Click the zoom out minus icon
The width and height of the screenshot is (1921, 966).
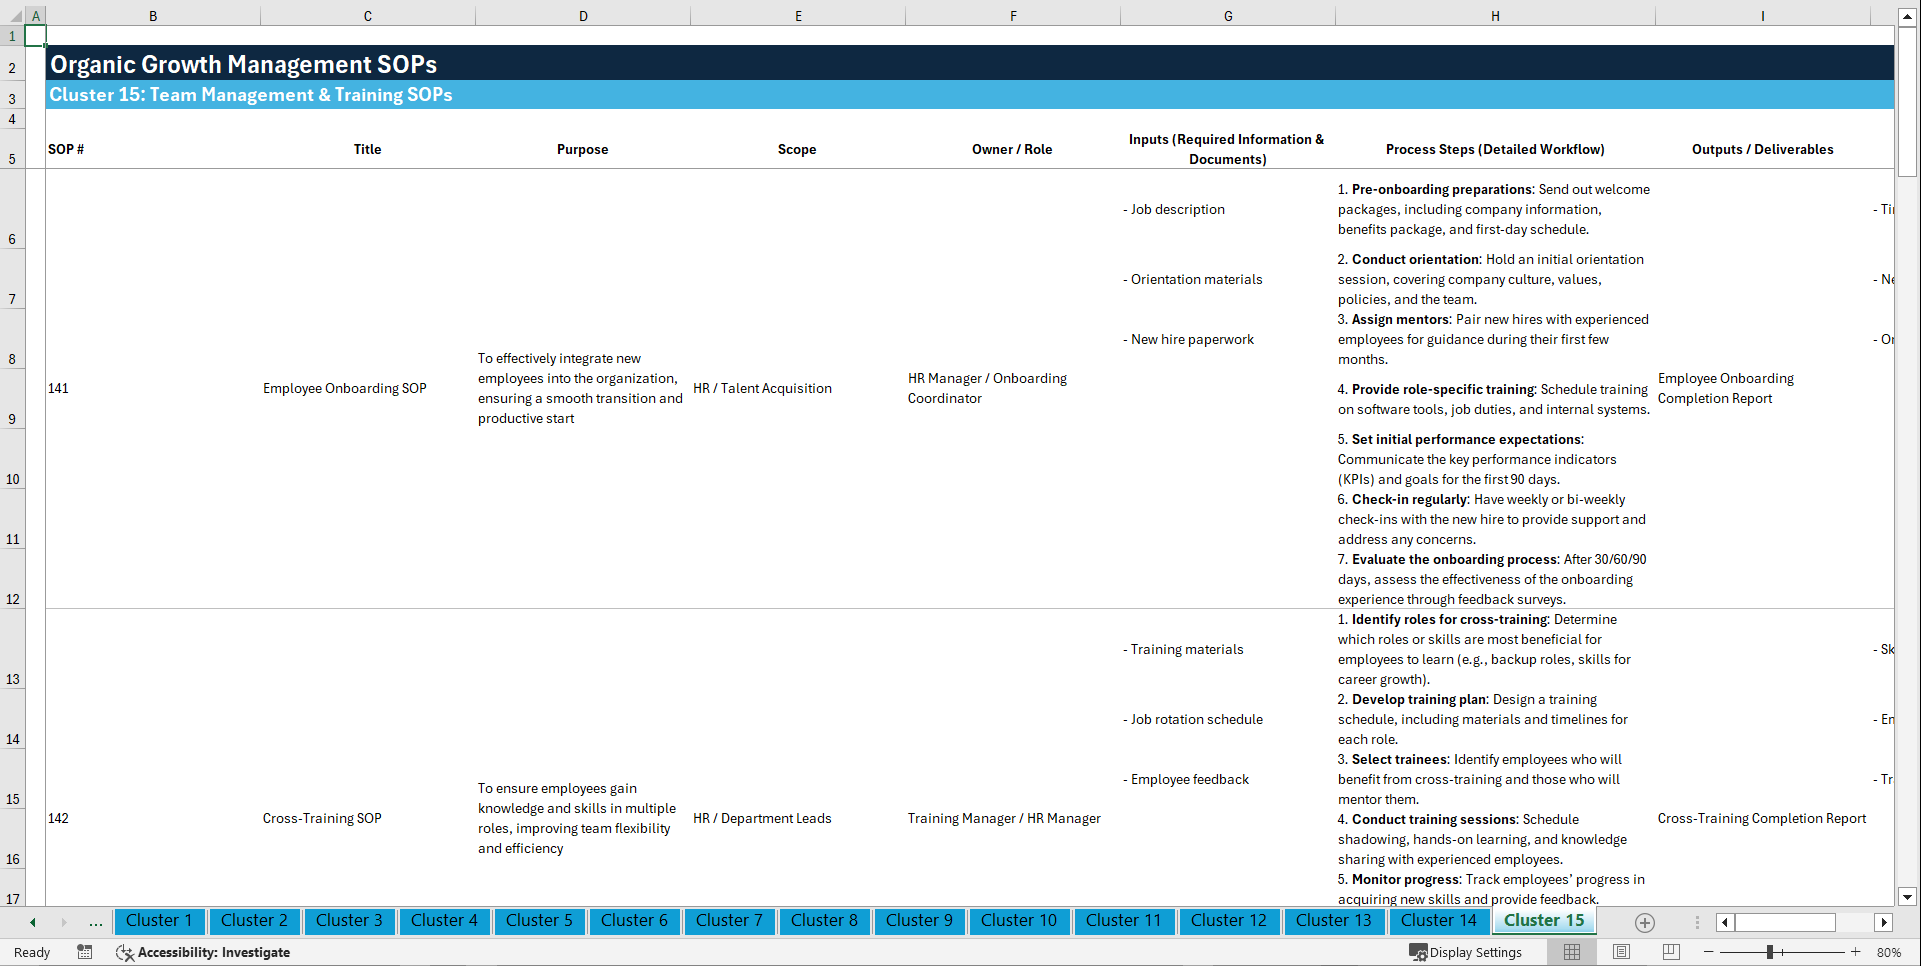click(1709, 952)
